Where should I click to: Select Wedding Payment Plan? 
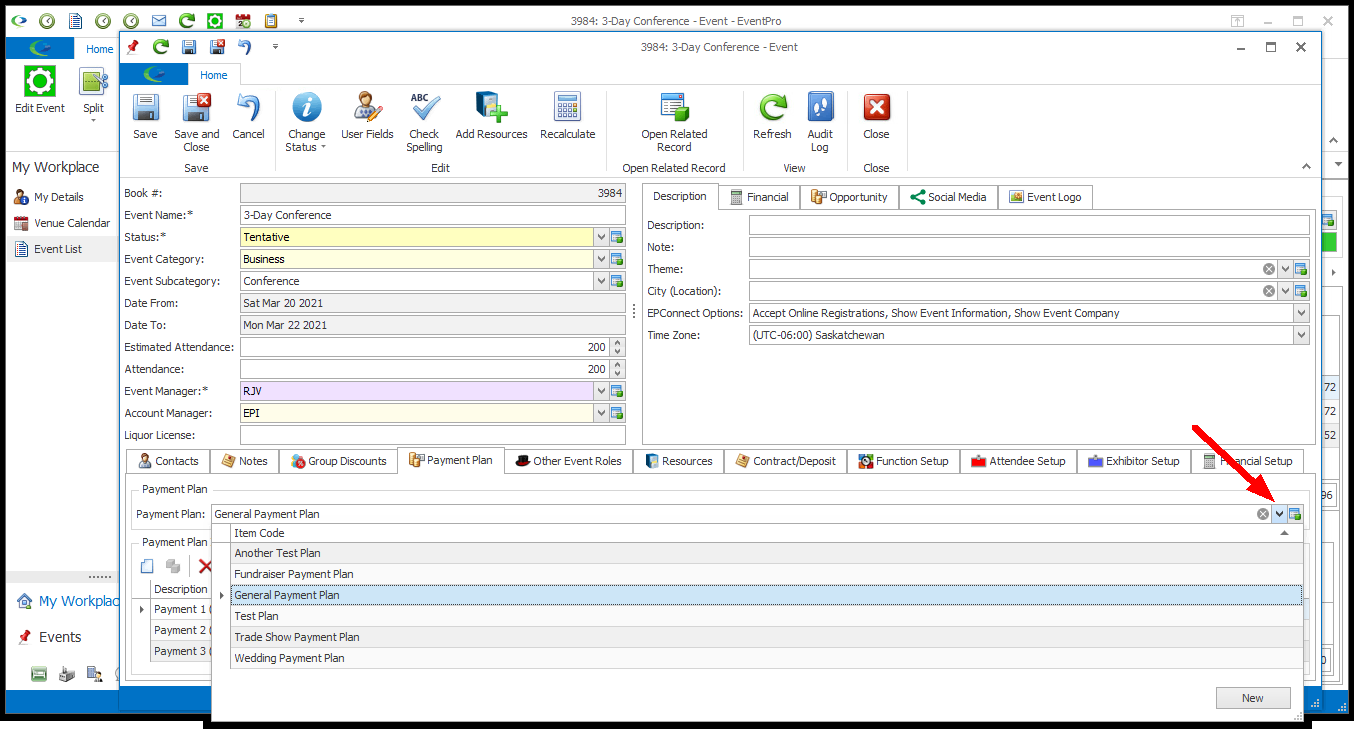(767, 658)
